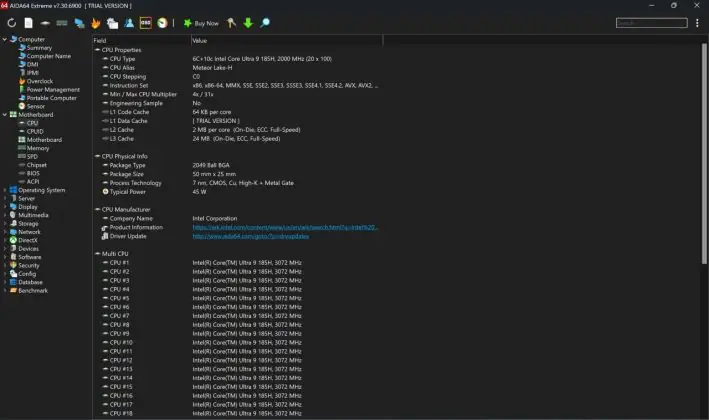
Task: Select BIOS in the tree
Action: tap(33, 174)
